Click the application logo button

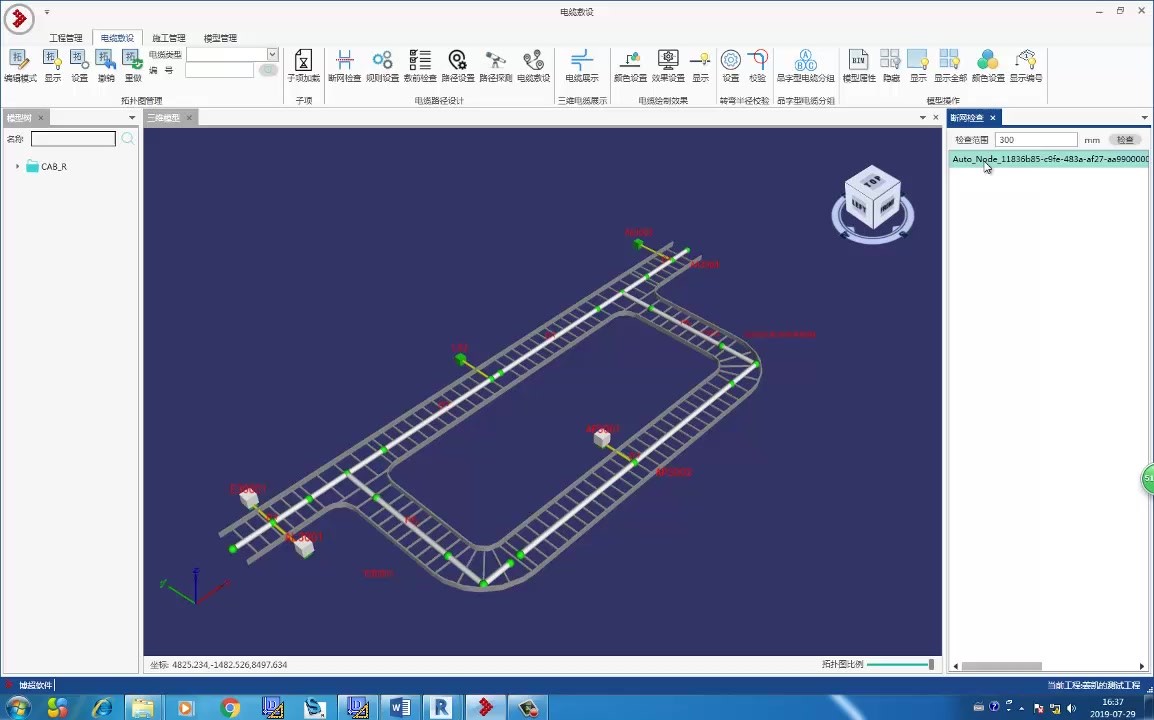18,19
